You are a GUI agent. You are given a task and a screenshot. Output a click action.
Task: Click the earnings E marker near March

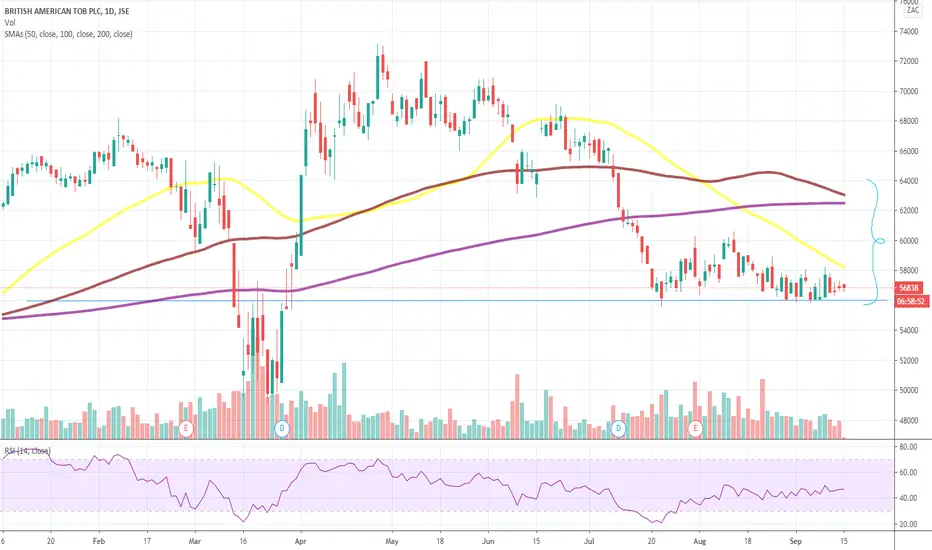click(186, 428)
